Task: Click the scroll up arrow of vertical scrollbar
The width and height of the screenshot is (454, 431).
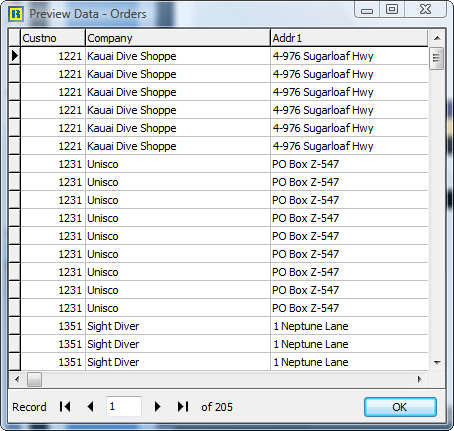Action: 437,38
